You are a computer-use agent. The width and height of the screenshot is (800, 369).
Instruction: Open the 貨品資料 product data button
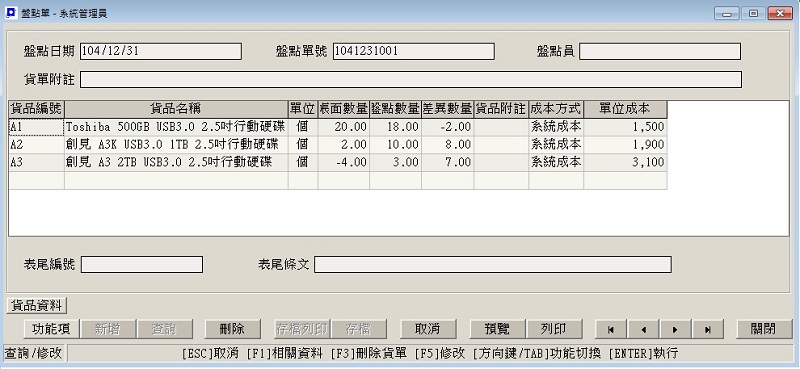coord(37,306)
